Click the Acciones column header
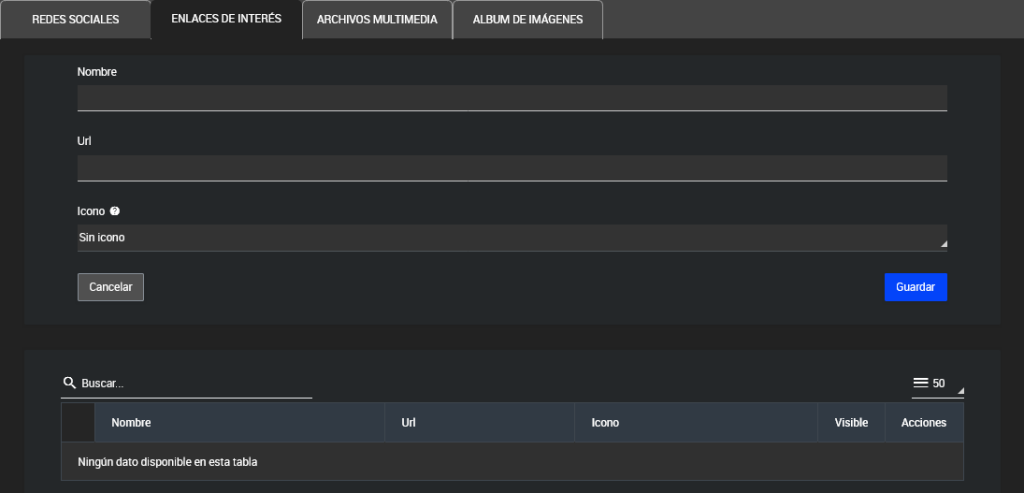The width and height of the screenshot is (1024, 493). click(923, 423)
